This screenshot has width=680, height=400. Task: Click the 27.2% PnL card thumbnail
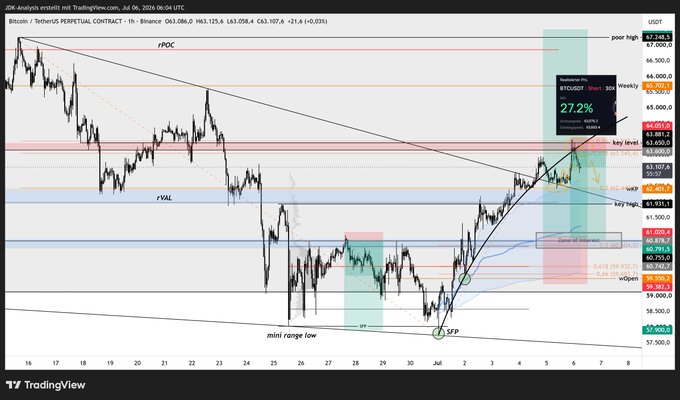tap(586, 105)
